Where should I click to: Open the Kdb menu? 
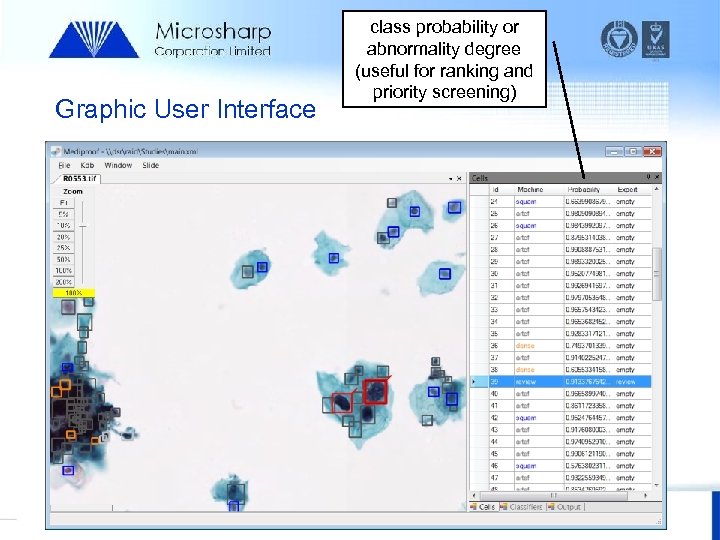pyautogui.click(x=87, y=165)
